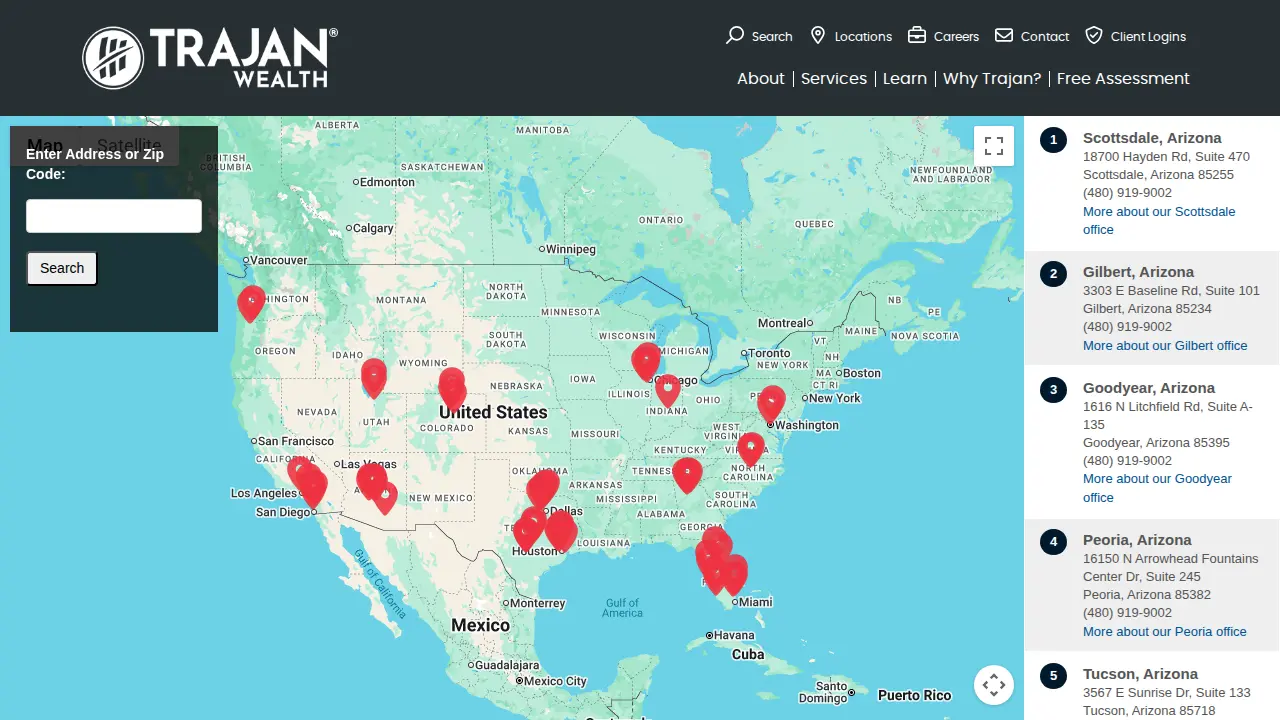1280x720 pixels.
Task: Select the Gilbert, Arizona heading
Action: point(1138,272)
